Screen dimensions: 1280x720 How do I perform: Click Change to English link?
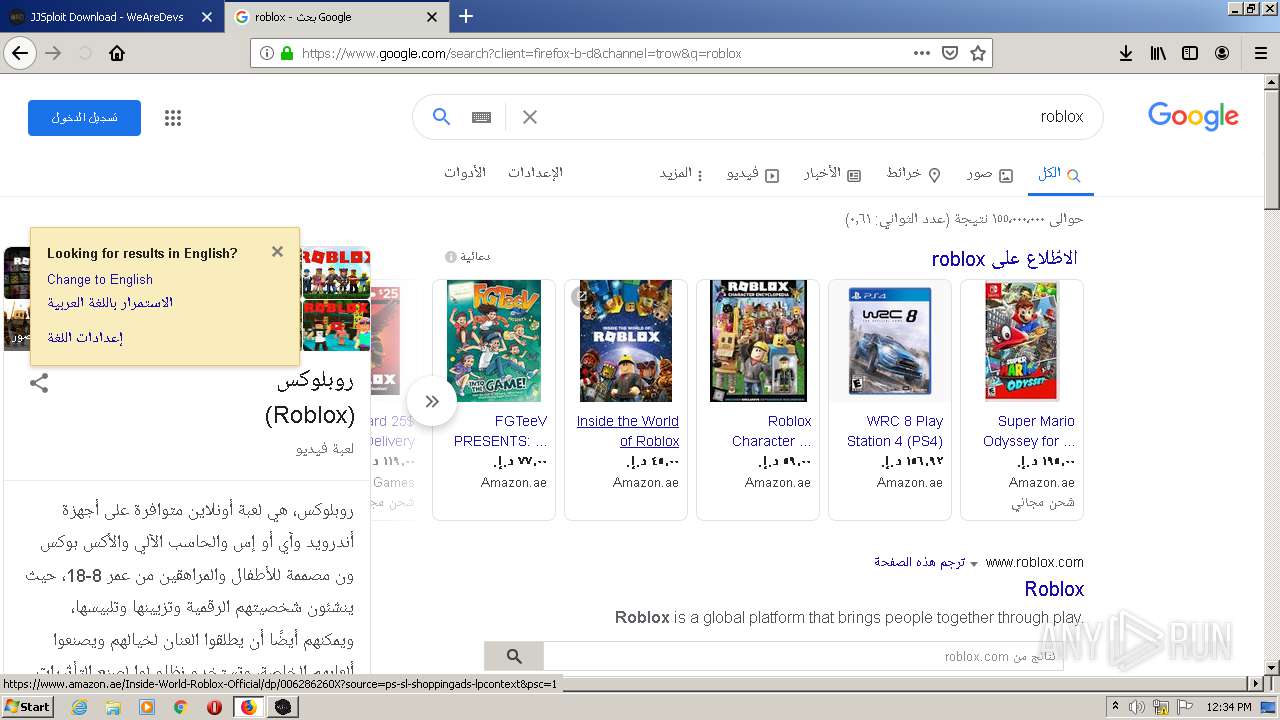(x=100, y=279)
